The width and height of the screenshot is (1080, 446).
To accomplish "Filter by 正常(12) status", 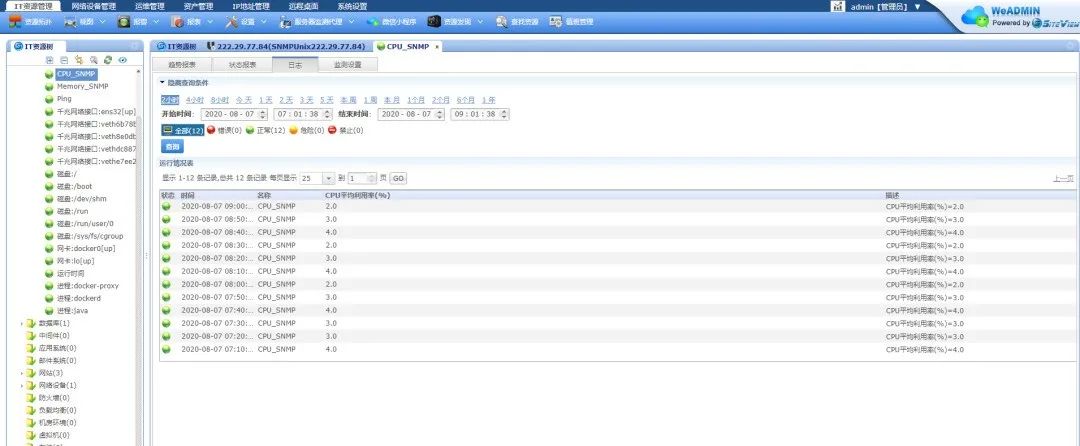I will click(265, 130).
